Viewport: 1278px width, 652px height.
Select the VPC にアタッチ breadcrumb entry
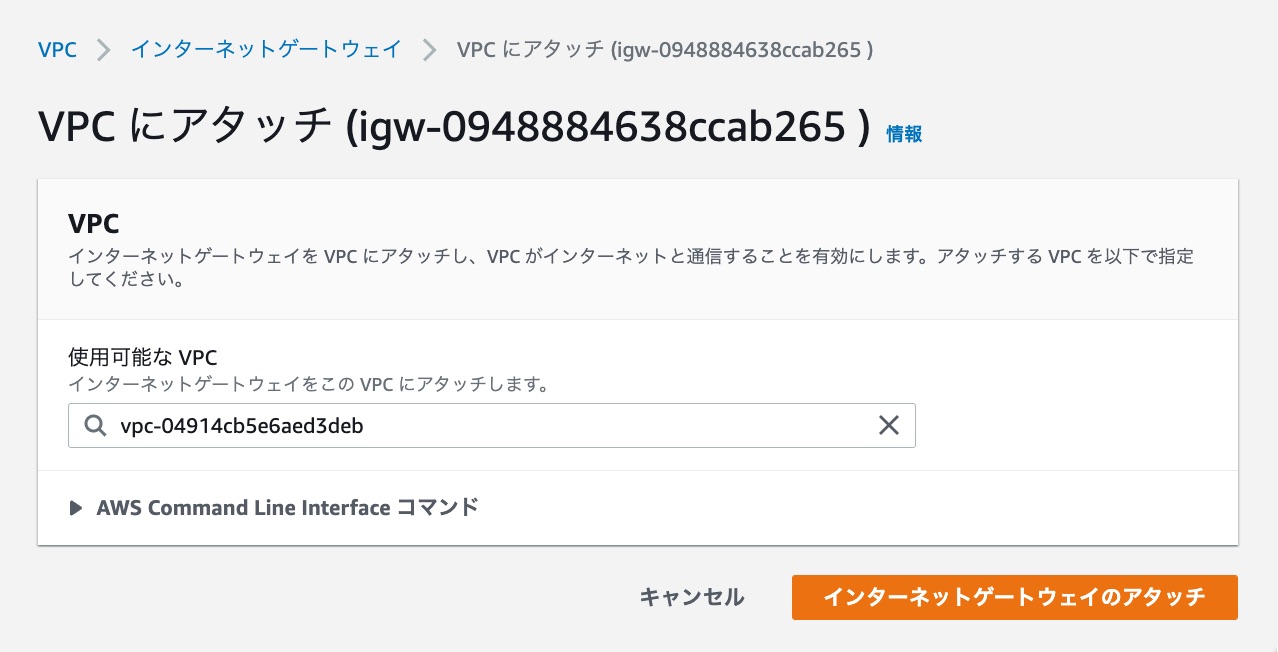click(x=664, y=48)
